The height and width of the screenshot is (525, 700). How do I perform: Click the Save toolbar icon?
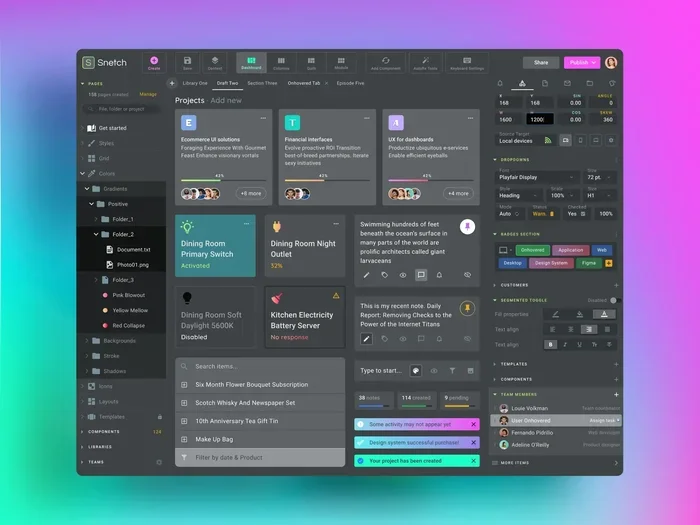click(188, 63)
